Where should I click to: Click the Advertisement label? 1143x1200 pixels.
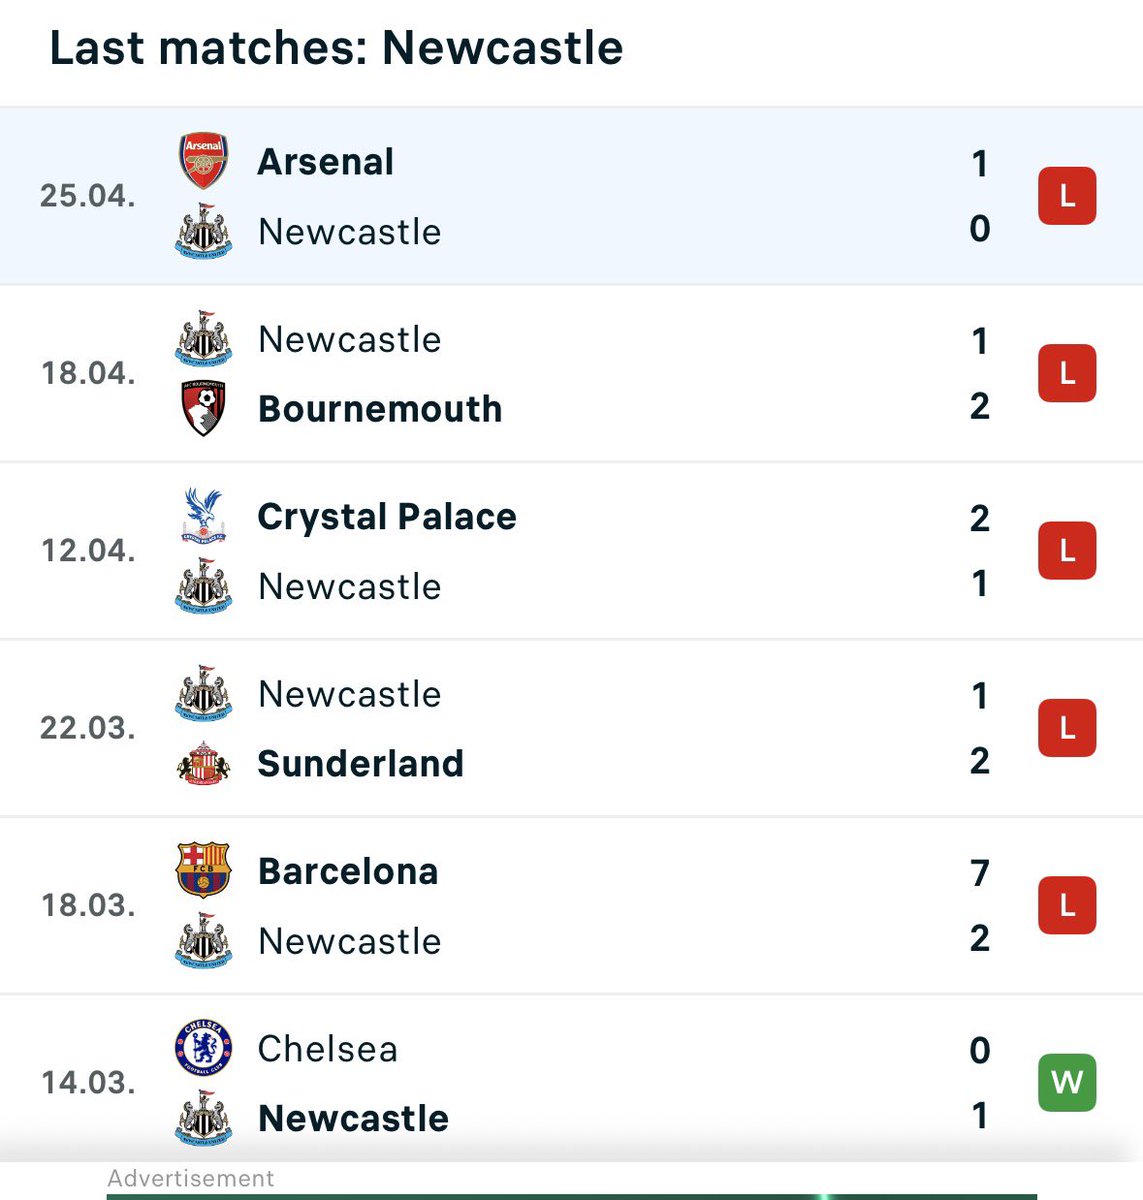(x=190, y=1178)
